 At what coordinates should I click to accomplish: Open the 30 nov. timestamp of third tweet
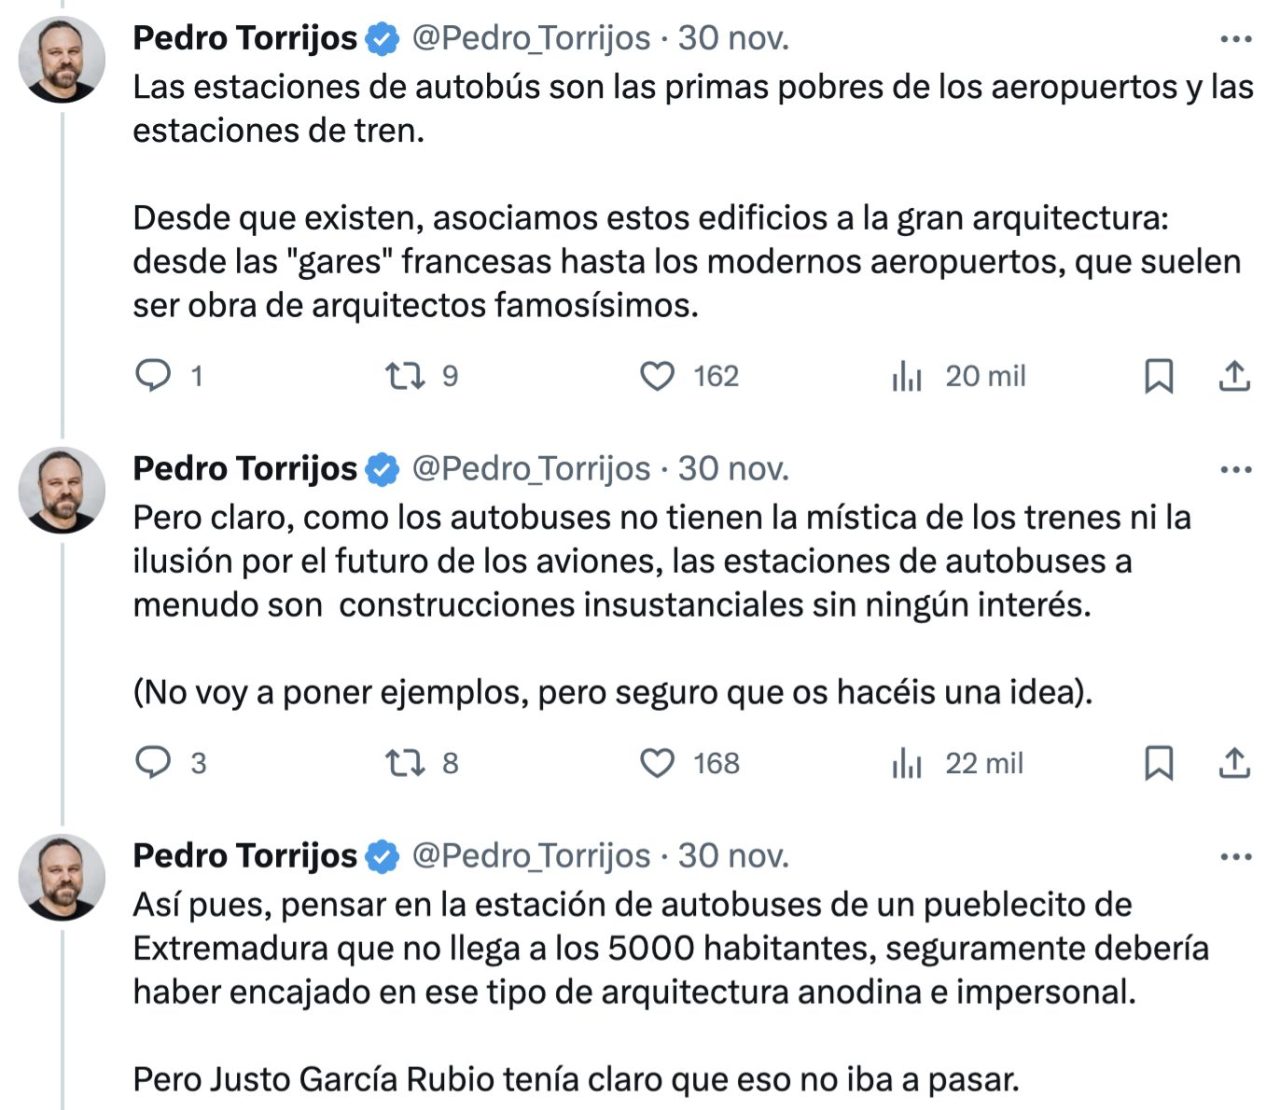pyautogui.click(x=733, y=855)
